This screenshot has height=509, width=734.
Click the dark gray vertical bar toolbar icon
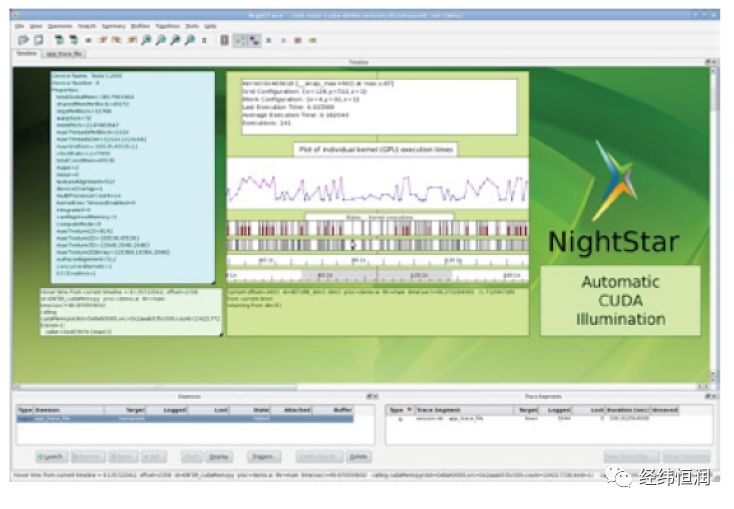point(225,40)
